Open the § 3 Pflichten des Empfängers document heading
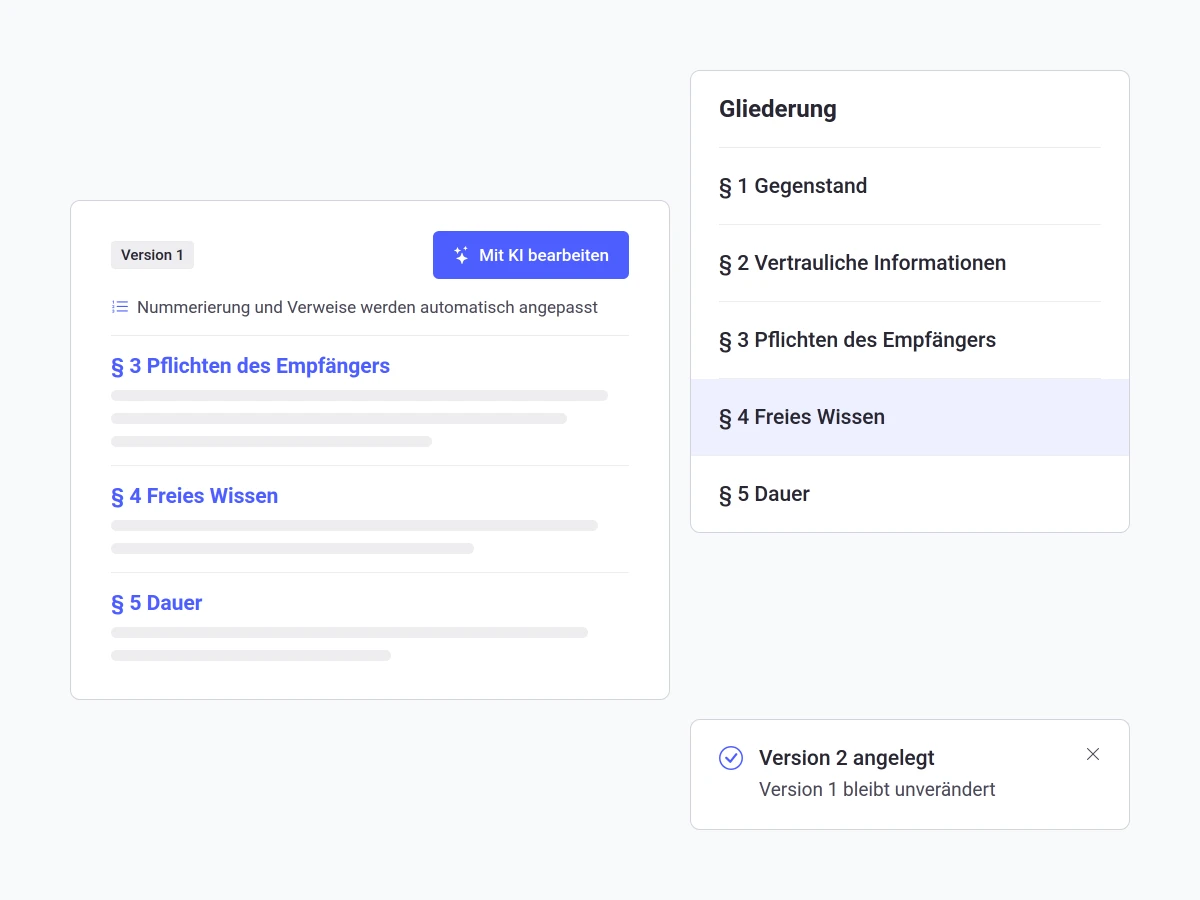 click(x=250, y=366)
